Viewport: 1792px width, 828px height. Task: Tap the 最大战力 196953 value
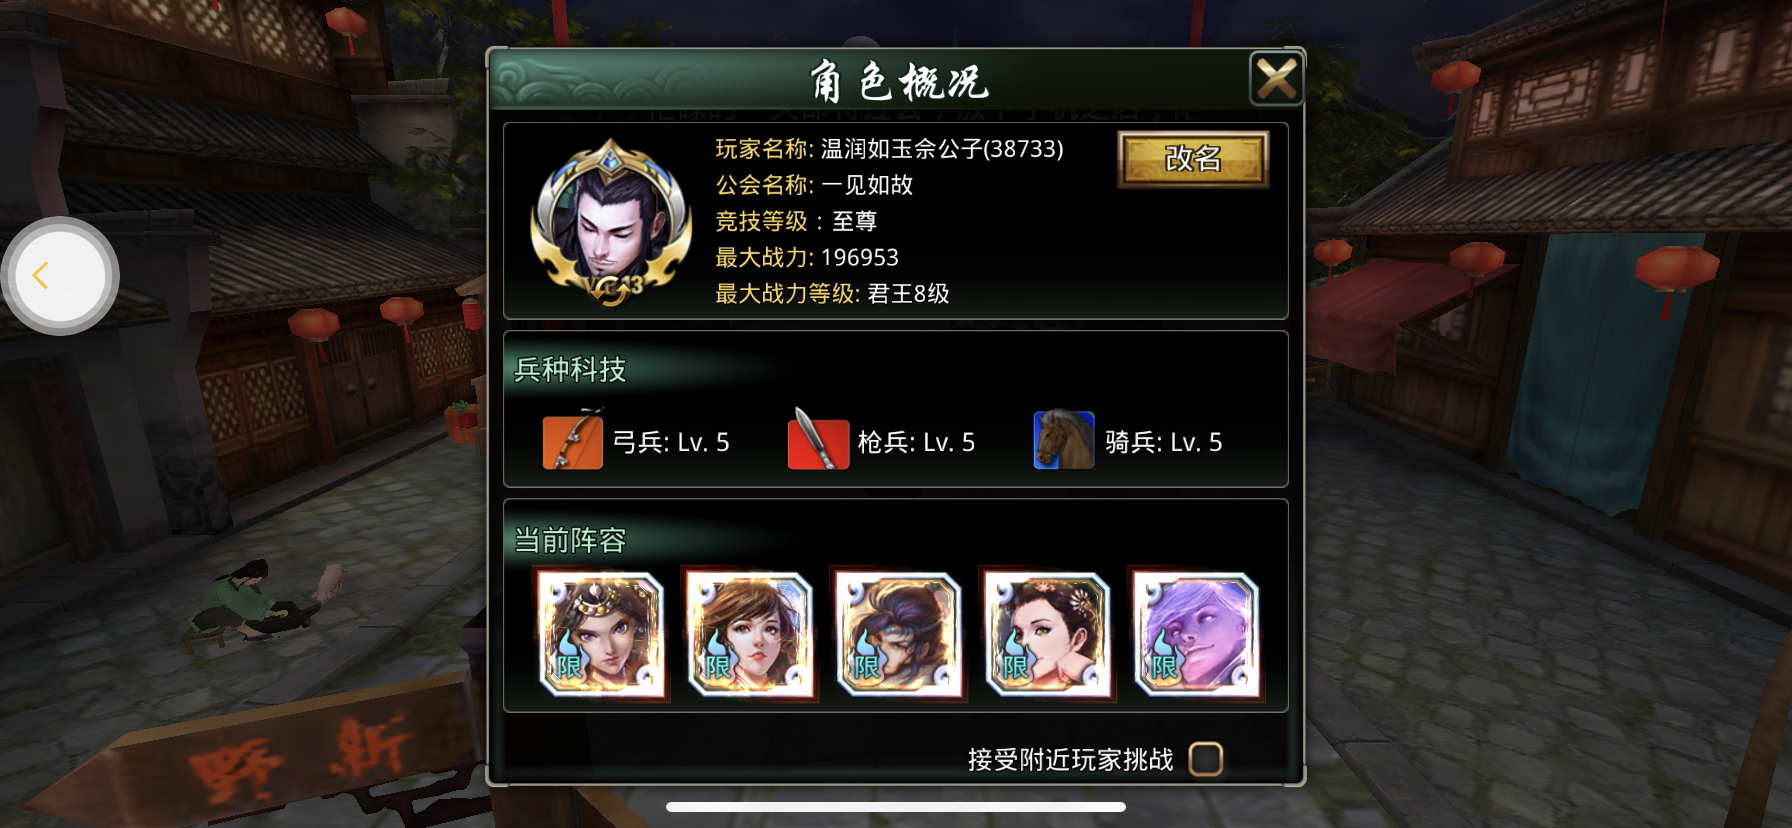tap(860, 258)
